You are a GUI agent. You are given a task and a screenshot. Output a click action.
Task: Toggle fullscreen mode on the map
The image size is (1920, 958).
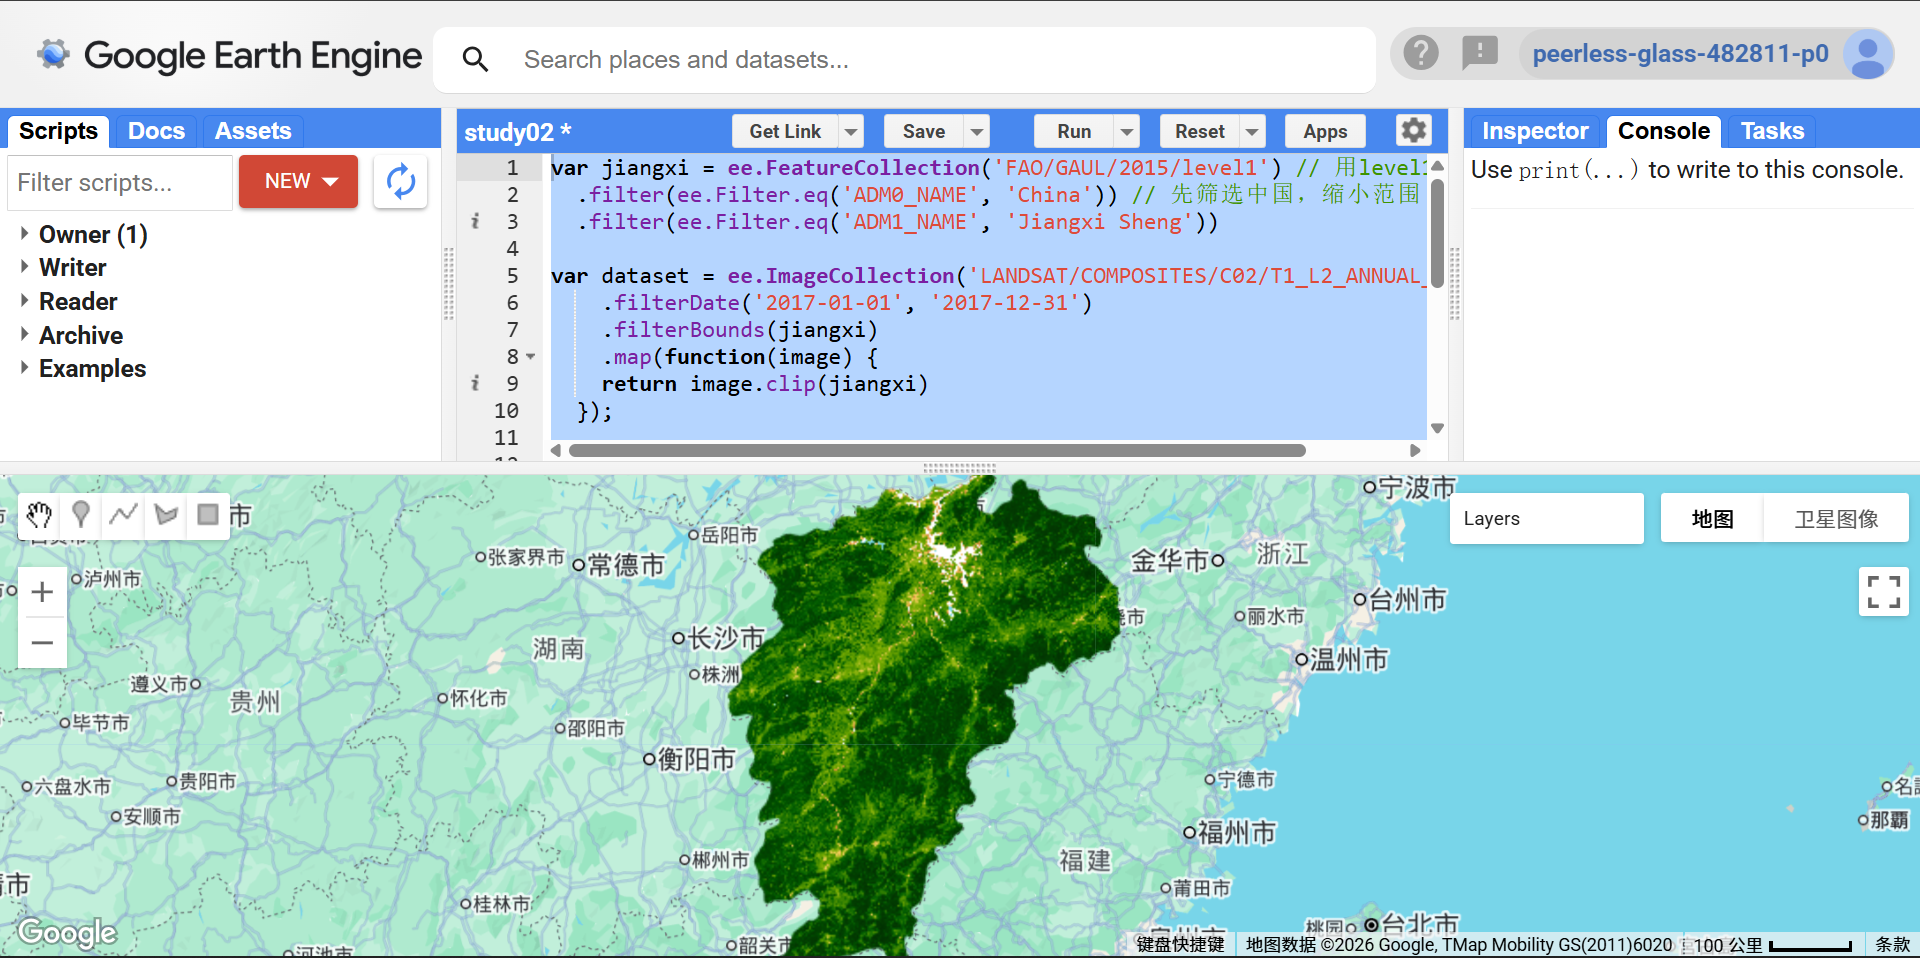(1883, 592)
